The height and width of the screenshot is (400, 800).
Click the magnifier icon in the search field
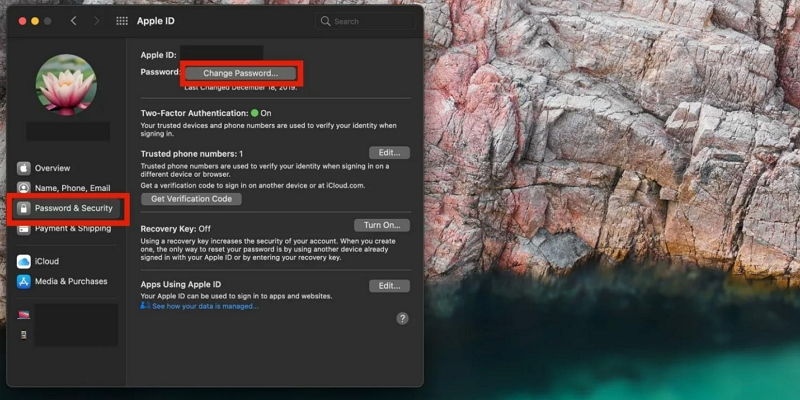coord(325,21)
